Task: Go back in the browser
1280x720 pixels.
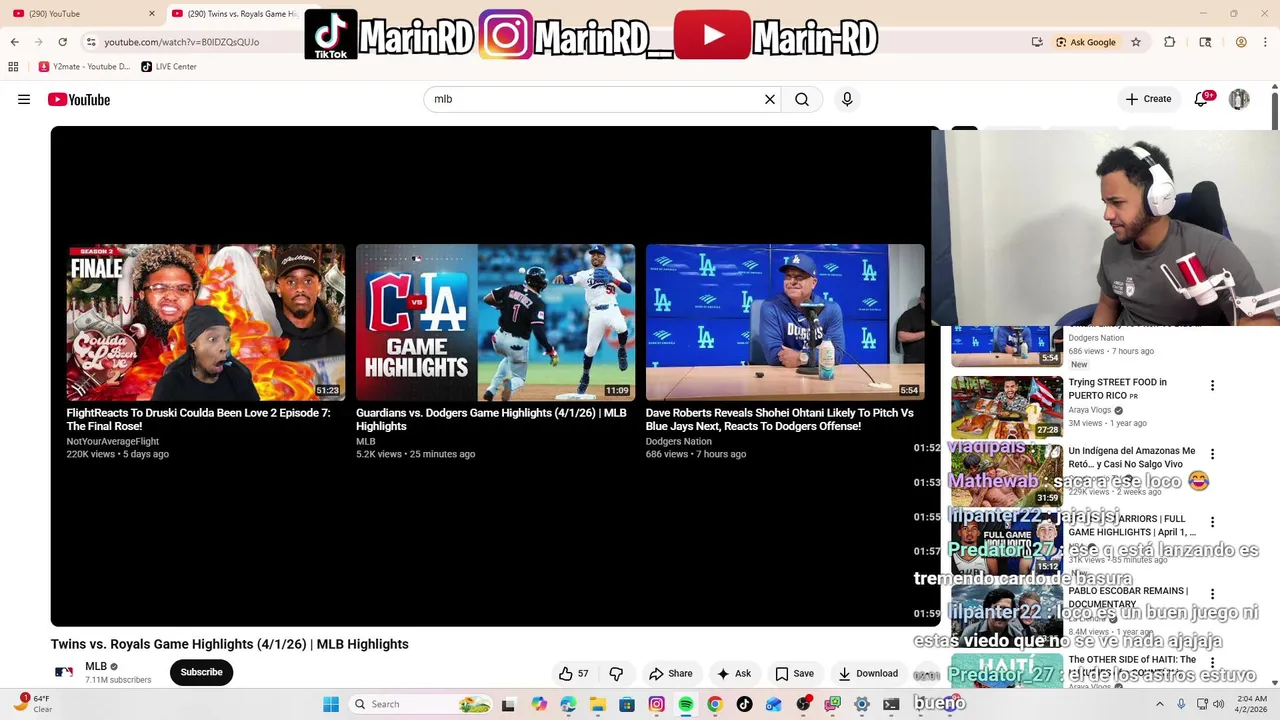Action: pyautogui.click(x=14, y=42)
